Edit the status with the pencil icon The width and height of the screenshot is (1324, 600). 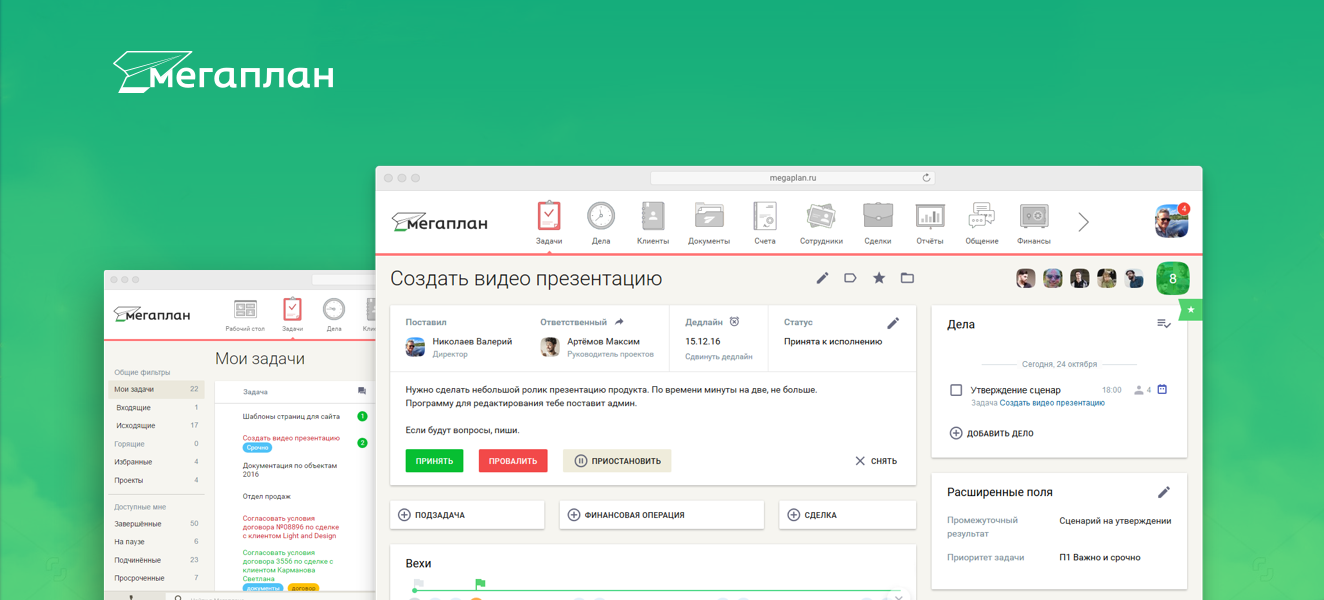coord(893,323)
